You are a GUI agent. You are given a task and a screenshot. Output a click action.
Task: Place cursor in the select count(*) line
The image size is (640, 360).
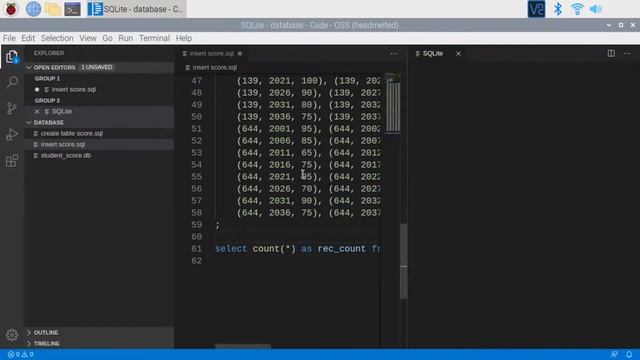(x=297, y=249)
